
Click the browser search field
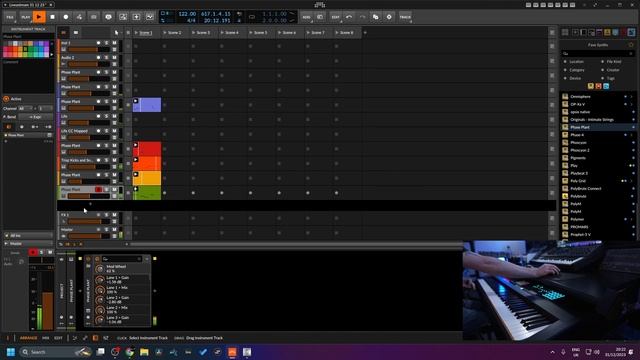coord(598,53)
